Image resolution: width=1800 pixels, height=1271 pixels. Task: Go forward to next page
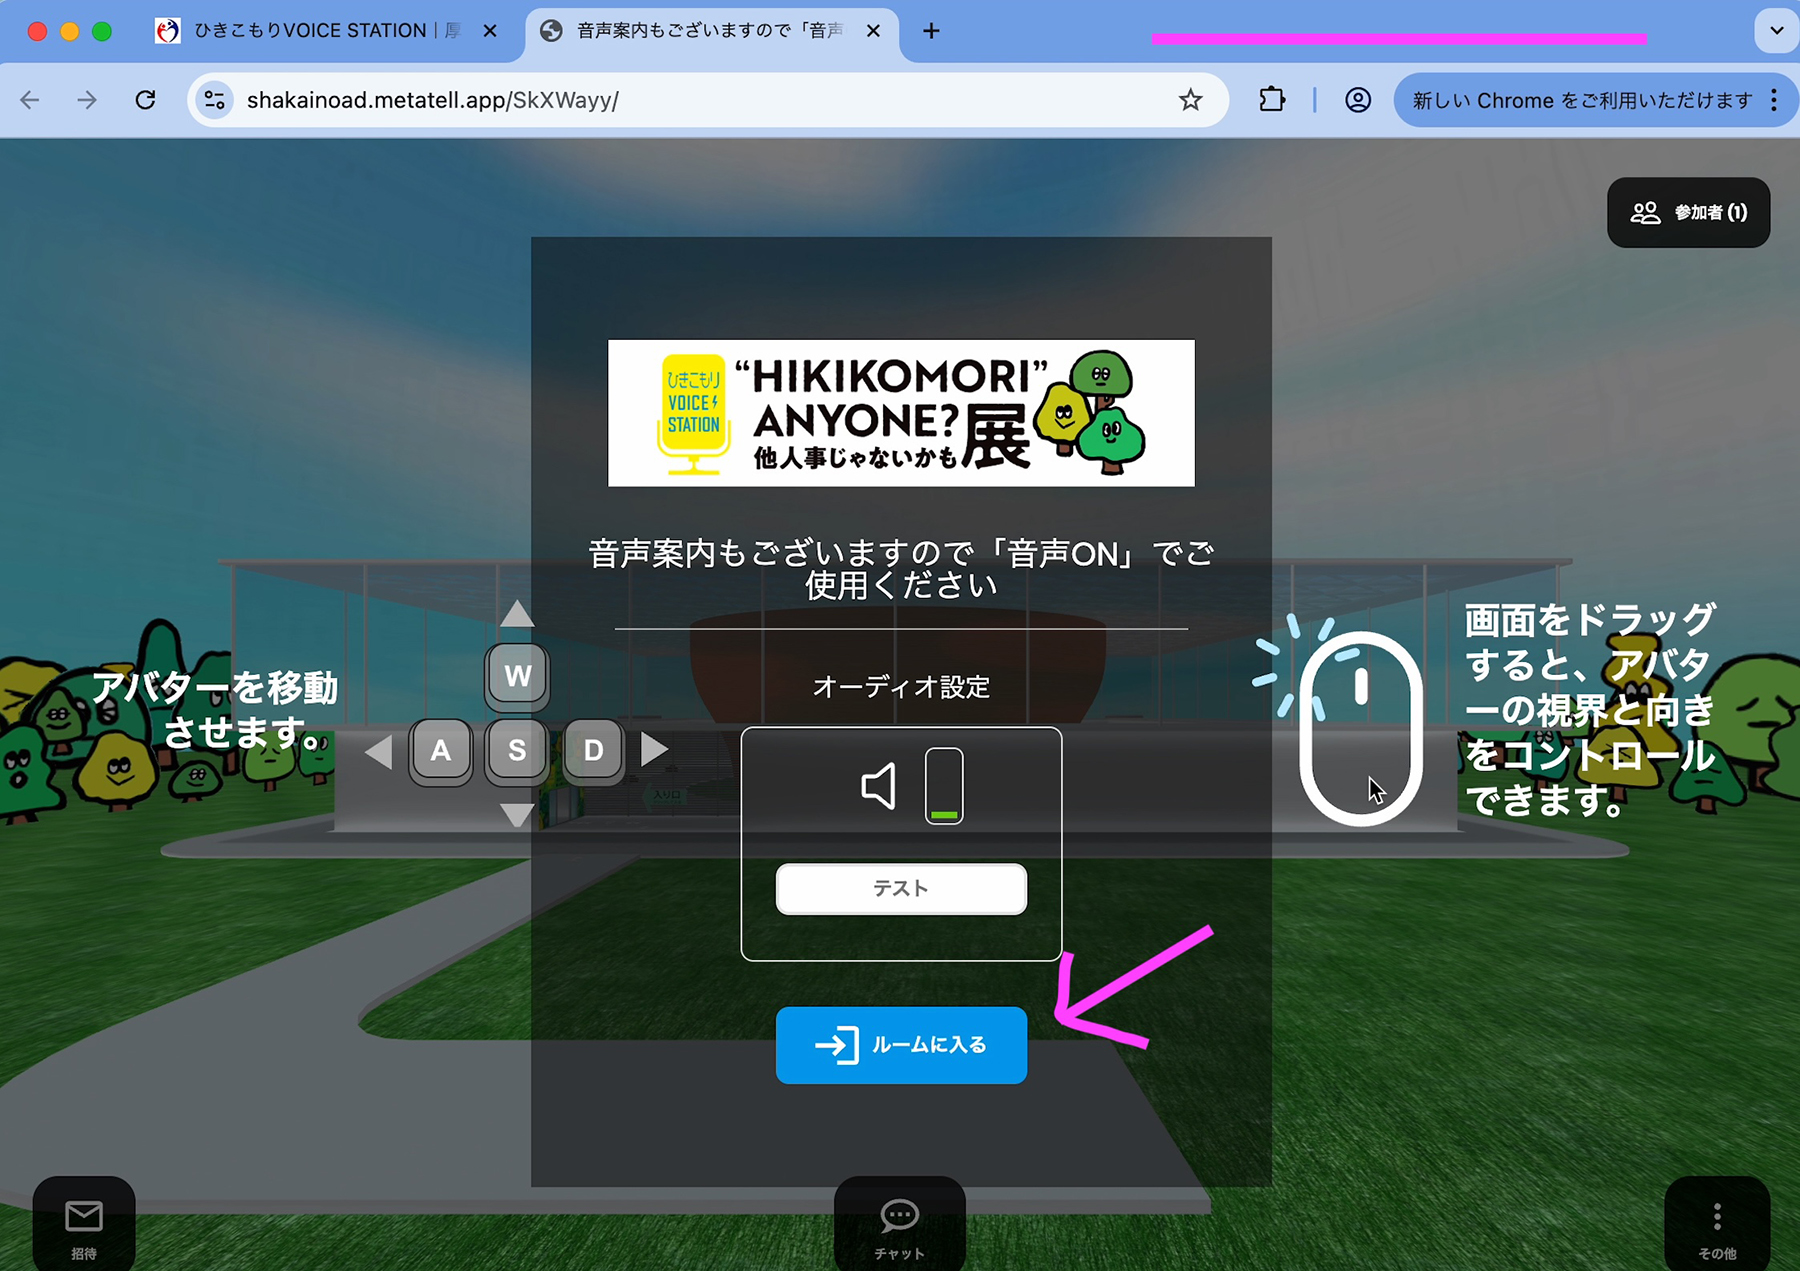pyautogui.click(x=87, y=100)
